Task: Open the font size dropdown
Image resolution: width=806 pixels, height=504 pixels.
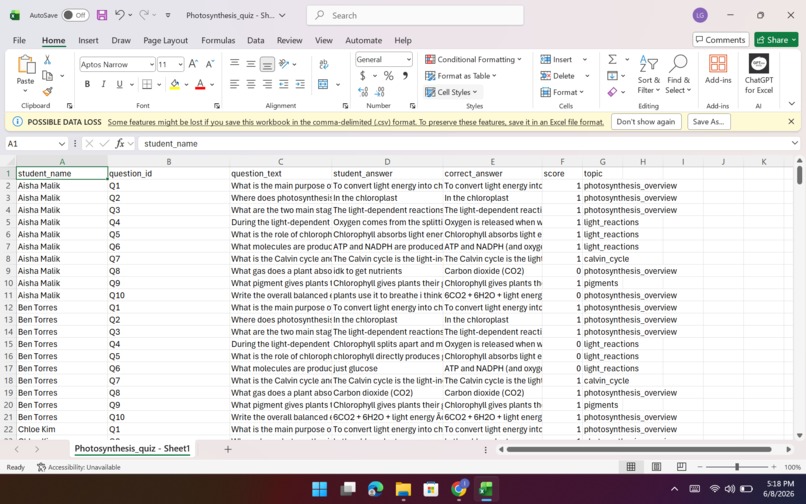Action: pyautogui.click(x=180, y=65)
